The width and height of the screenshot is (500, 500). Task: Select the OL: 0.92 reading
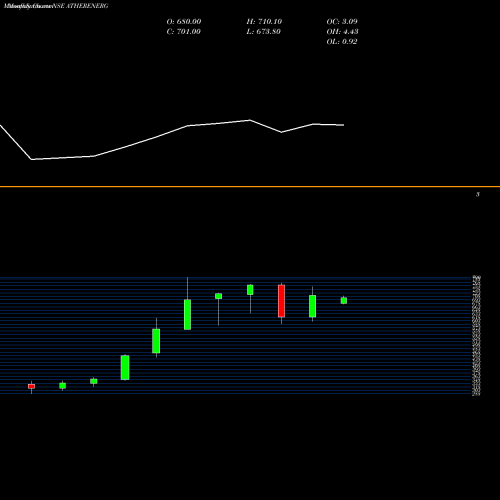342,41
